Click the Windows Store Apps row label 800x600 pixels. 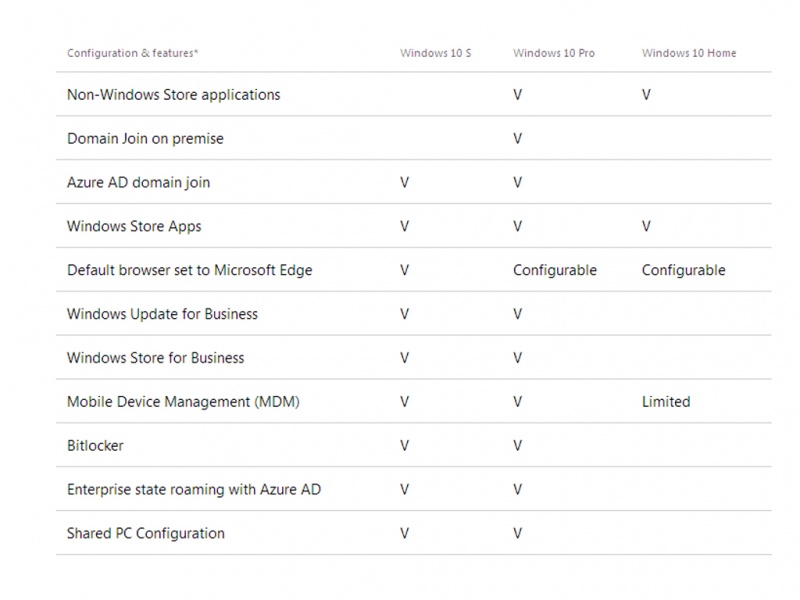pos(134,227)
